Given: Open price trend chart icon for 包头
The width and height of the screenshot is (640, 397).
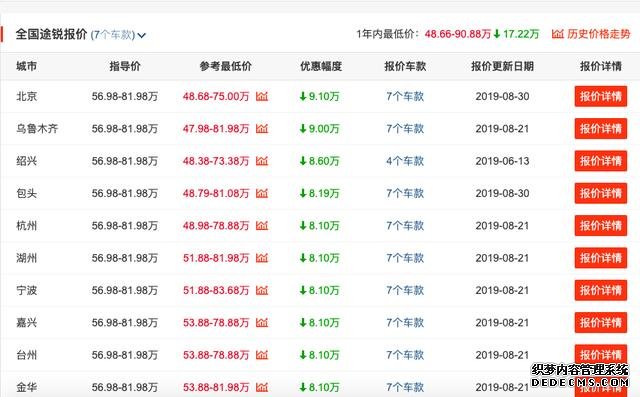Looking at the screenshot, I should point(262,193).
